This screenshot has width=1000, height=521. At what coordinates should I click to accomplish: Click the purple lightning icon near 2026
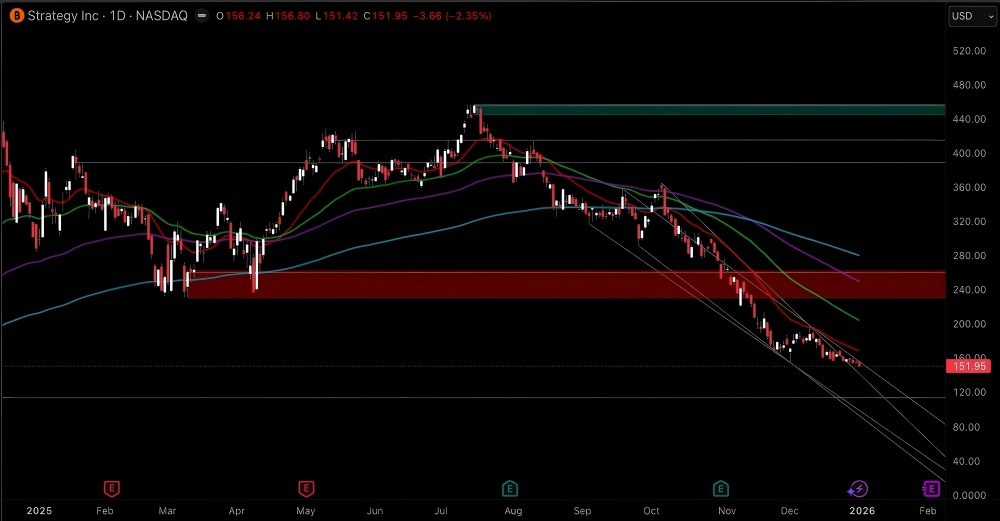click(857, 488)
